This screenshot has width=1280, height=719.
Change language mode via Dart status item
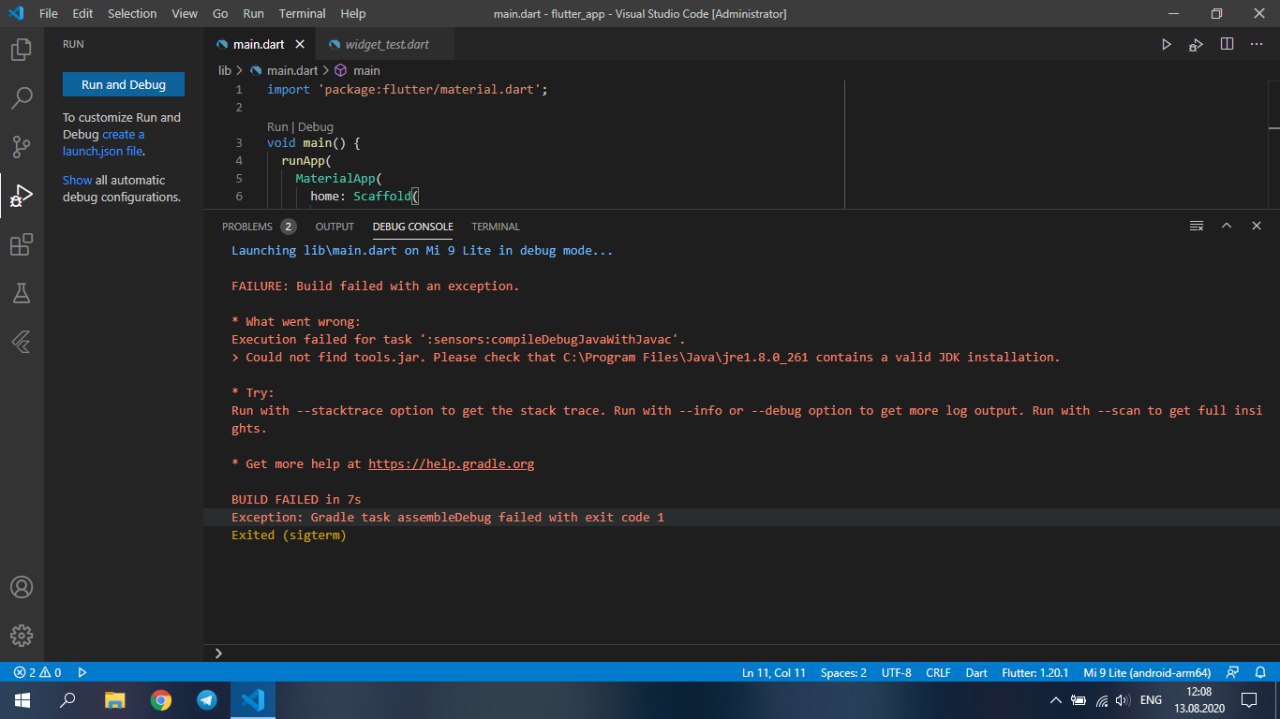977,673
